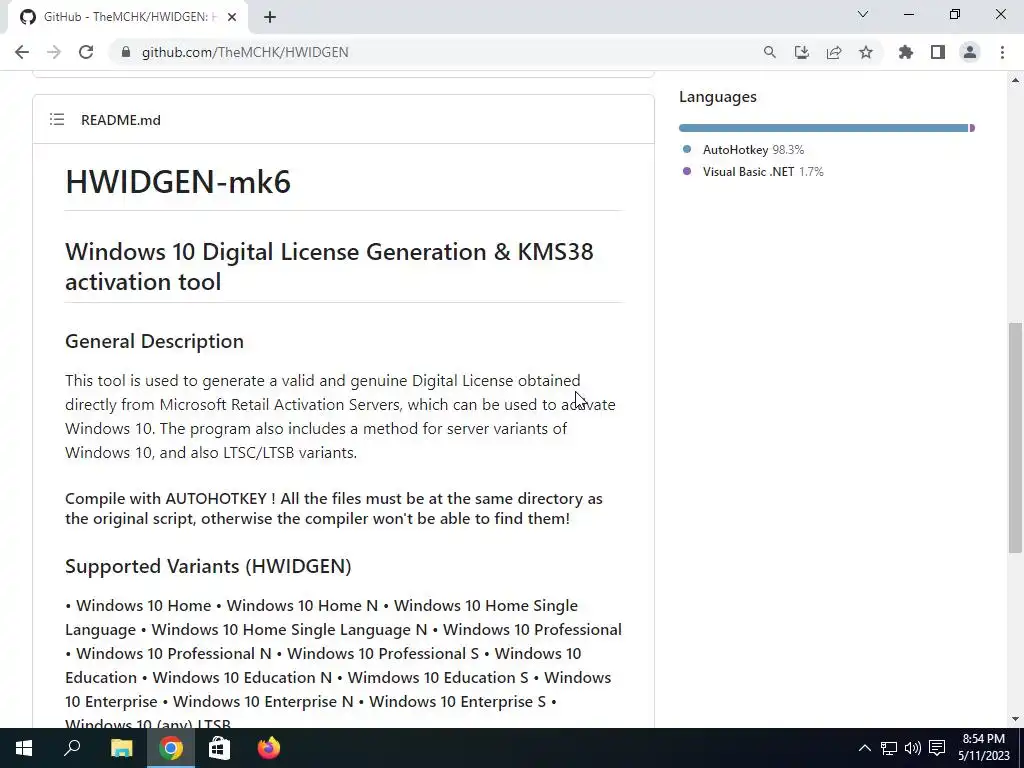Click the Visual Basic .NET 1.7% link

[x=763, y=172]
